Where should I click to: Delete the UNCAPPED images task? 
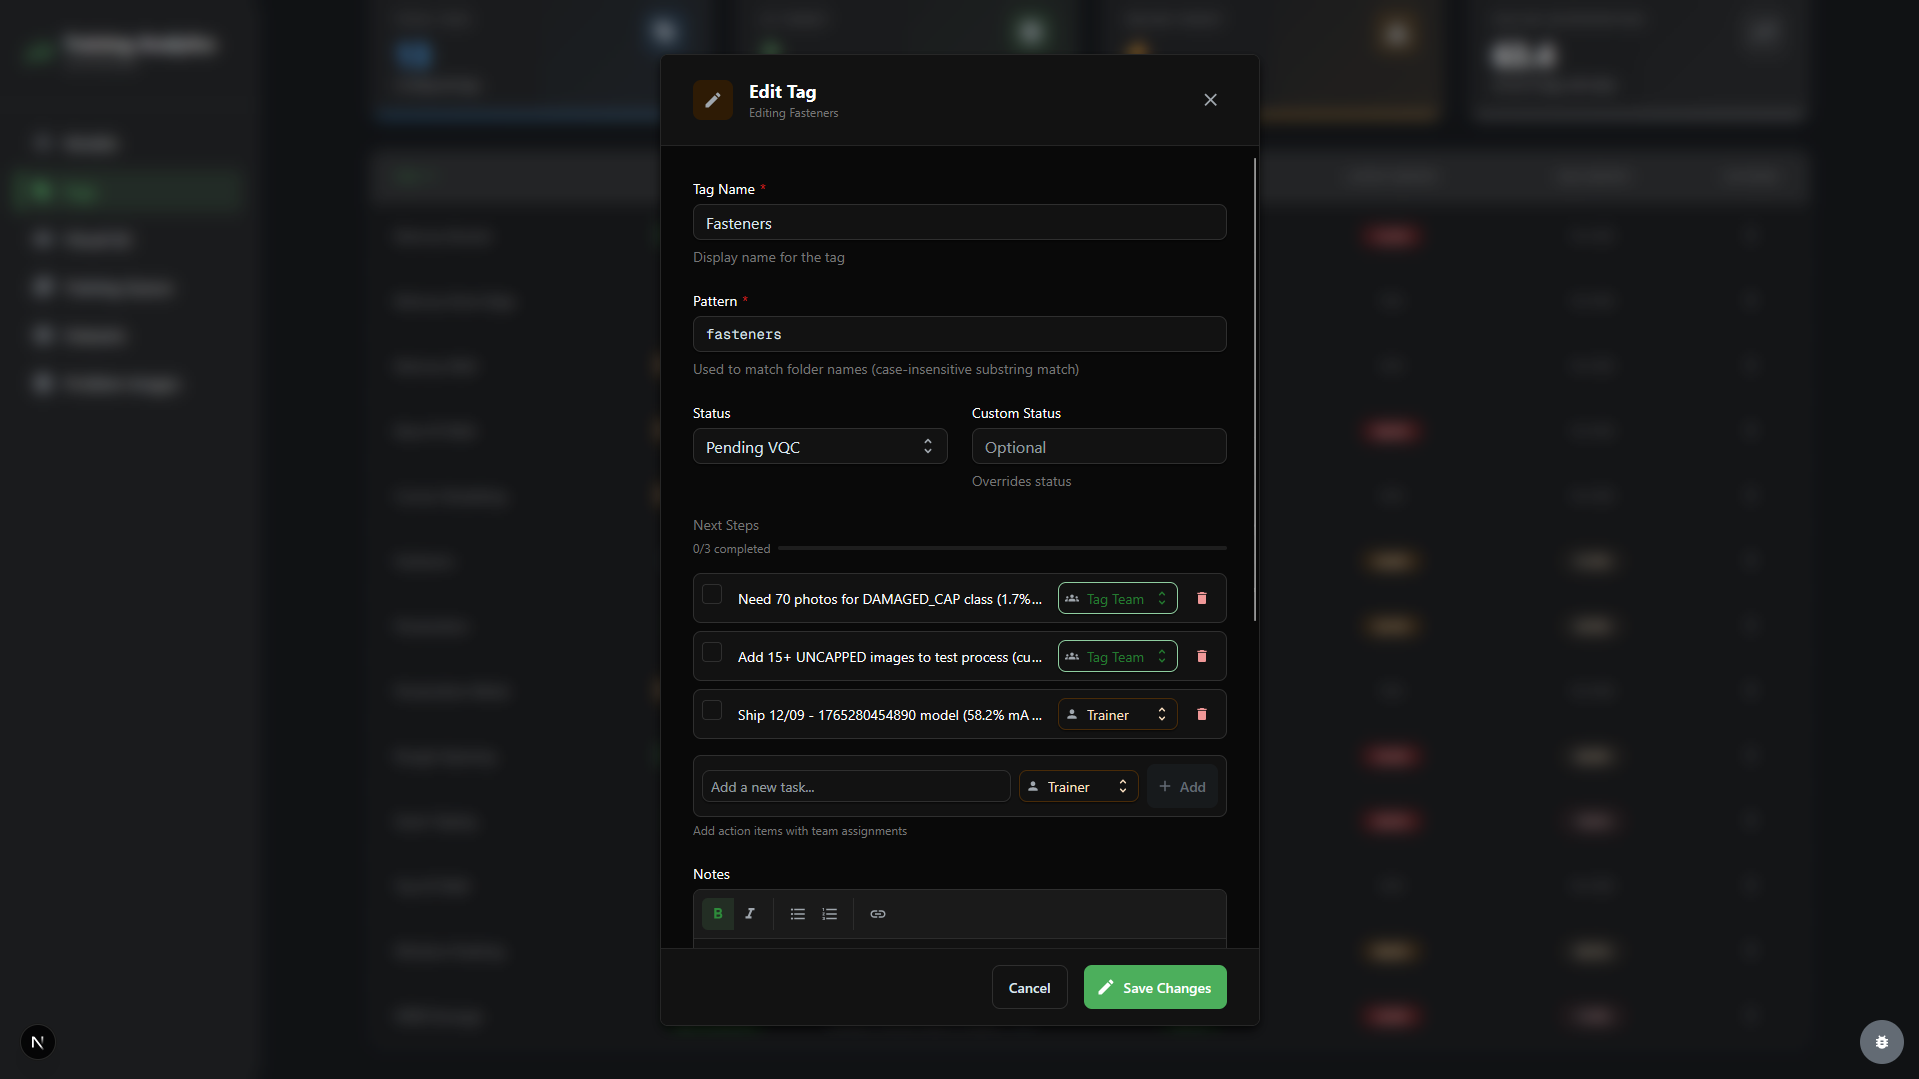click(x=1202, y=656)
